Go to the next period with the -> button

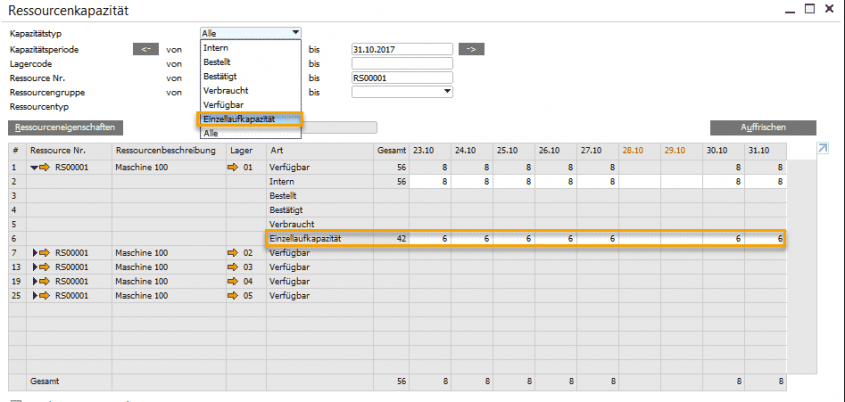point(472,49)
